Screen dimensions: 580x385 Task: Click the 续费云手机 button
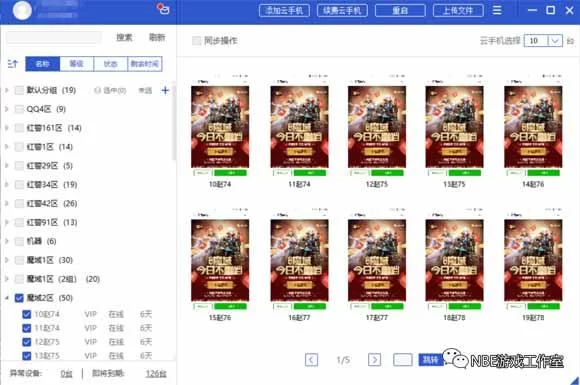click(x=342, y=10)
